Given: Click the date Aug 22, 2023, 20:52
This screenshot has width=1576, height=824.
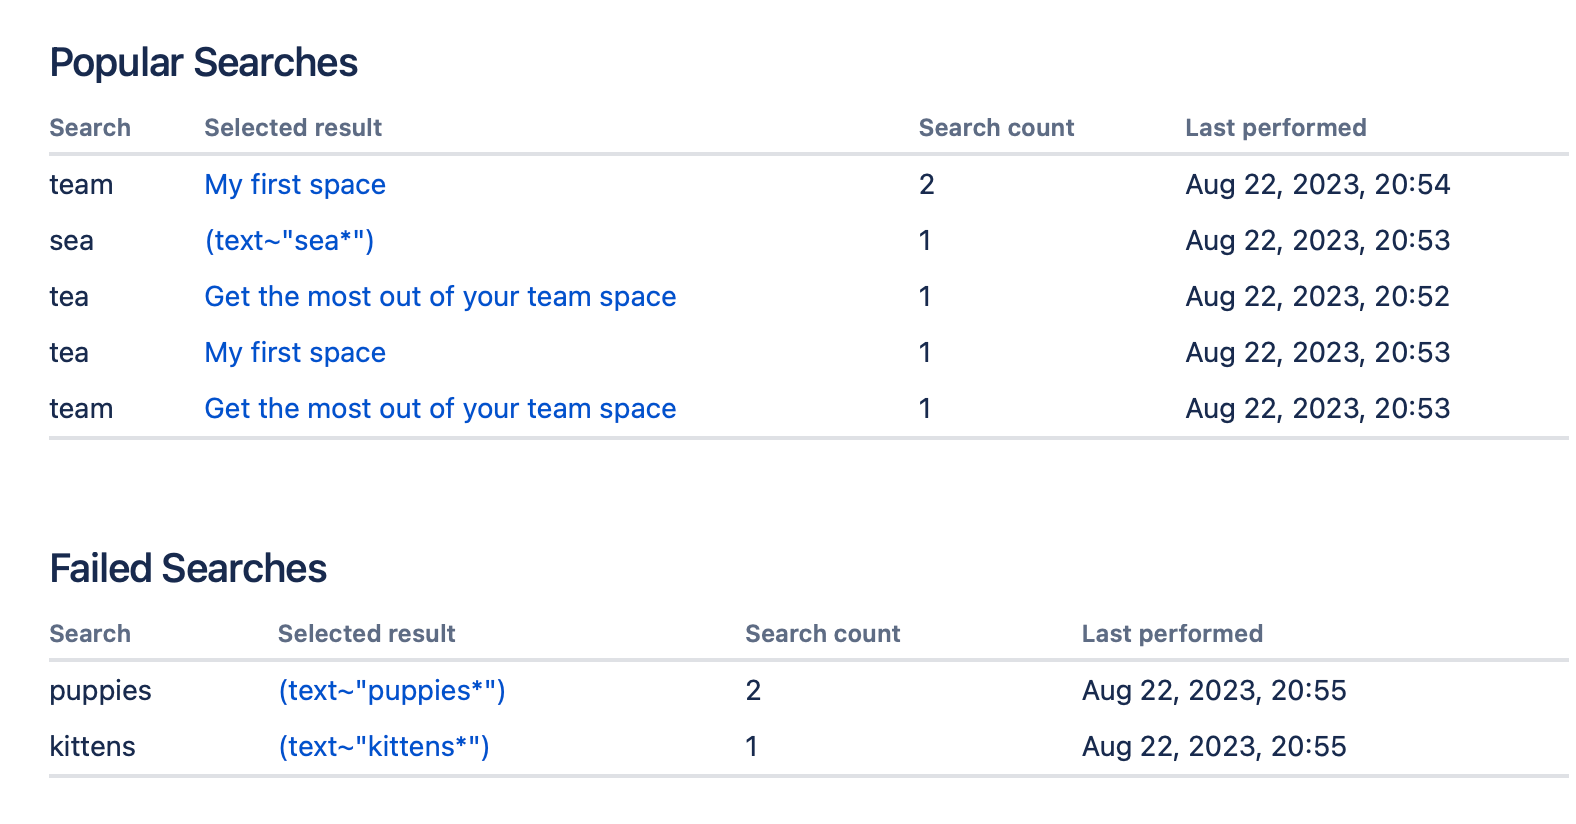Looking at the screenshot, I should (x=1318, y=297).
